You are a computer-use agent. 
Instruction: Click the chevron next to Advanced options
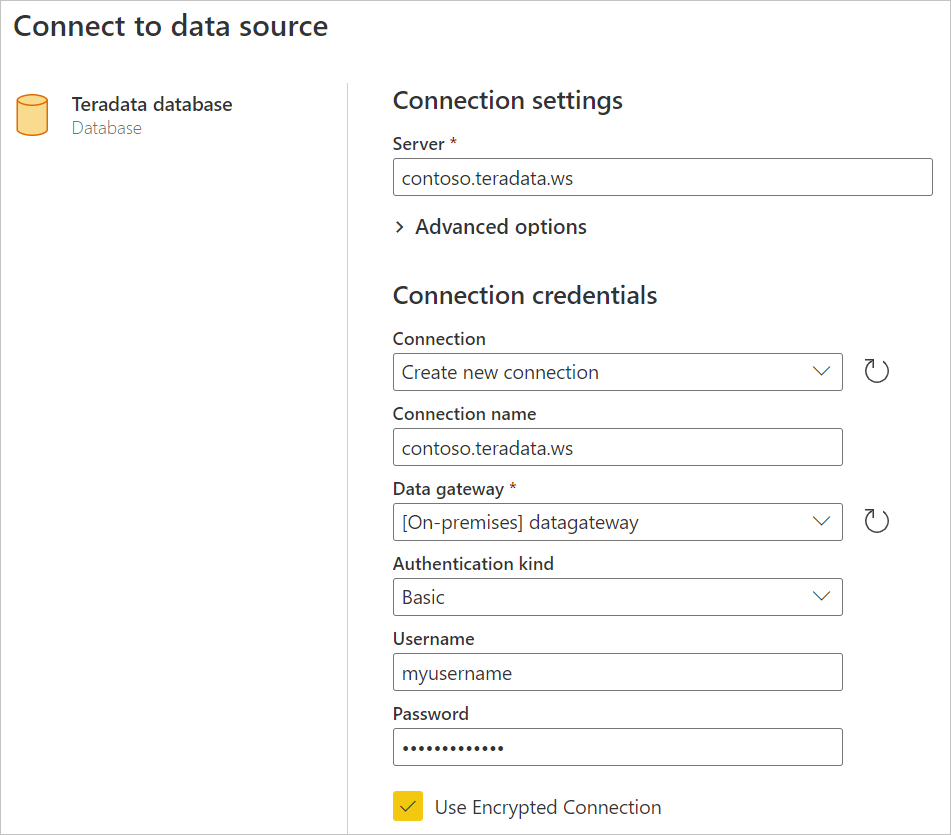coord(399,227)
